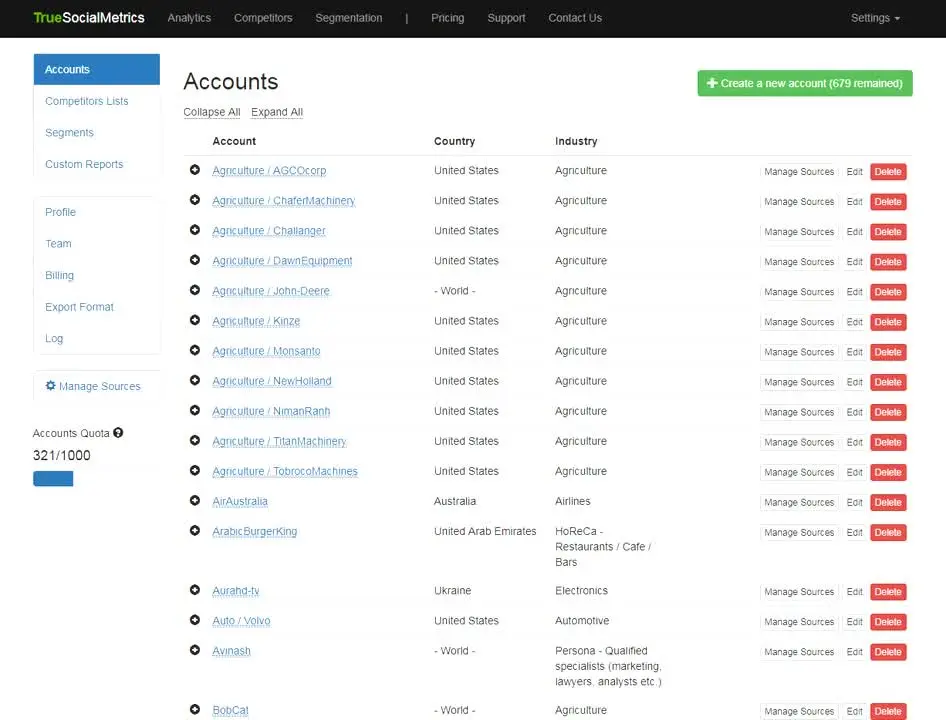Open the Settings dropdown menu
Screen dimensions: 946x720
874,18
